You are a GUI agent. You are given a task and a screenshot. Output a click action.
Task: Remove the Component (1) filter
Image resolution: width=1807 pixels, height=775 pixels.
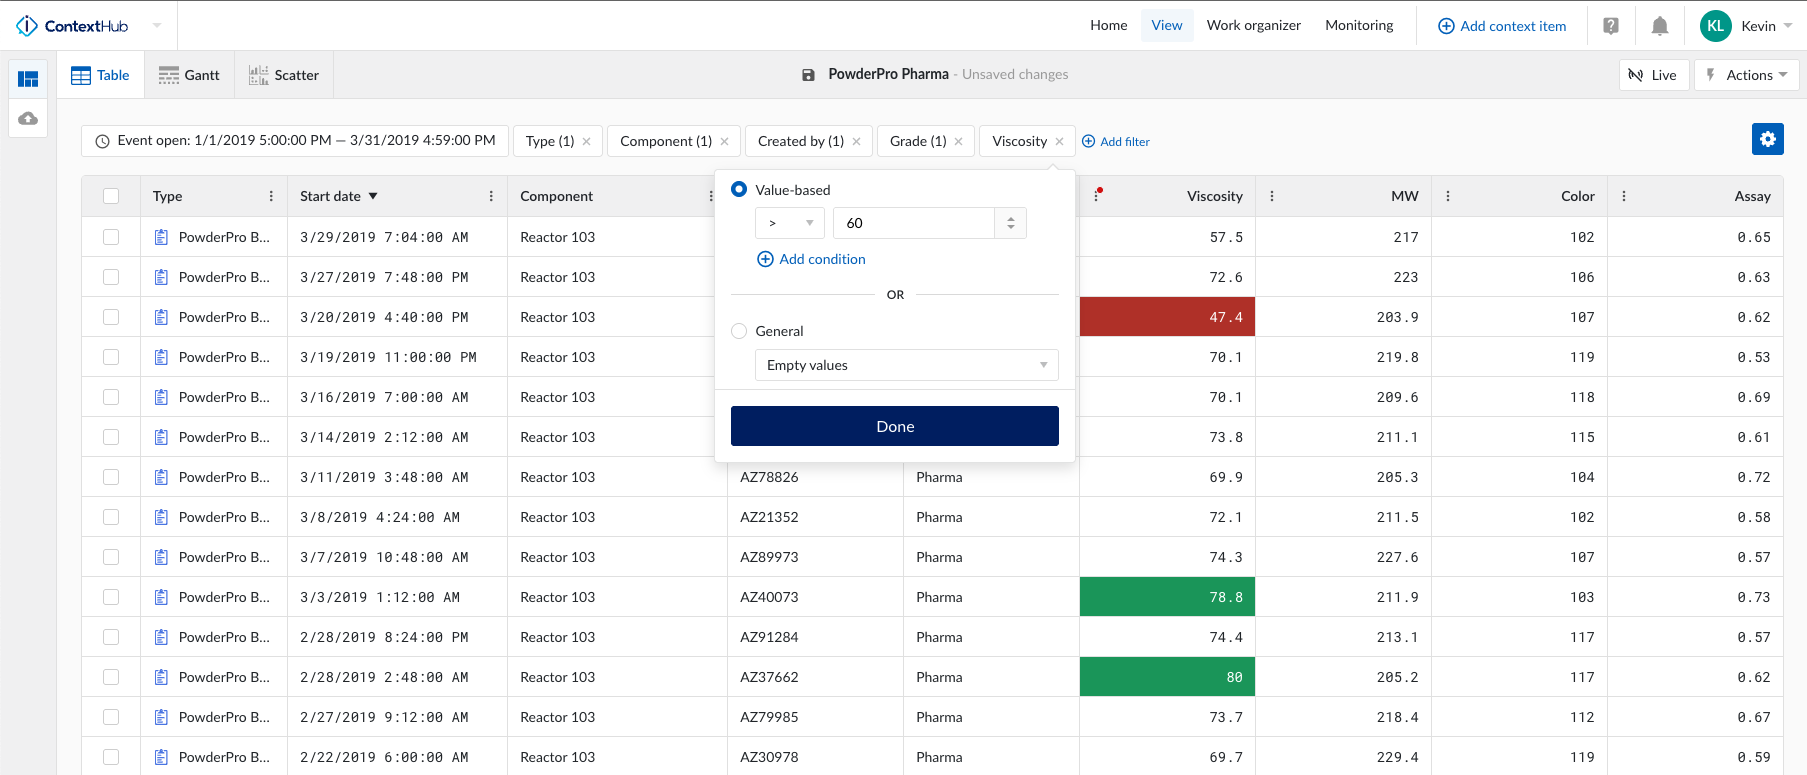[724, 141]
